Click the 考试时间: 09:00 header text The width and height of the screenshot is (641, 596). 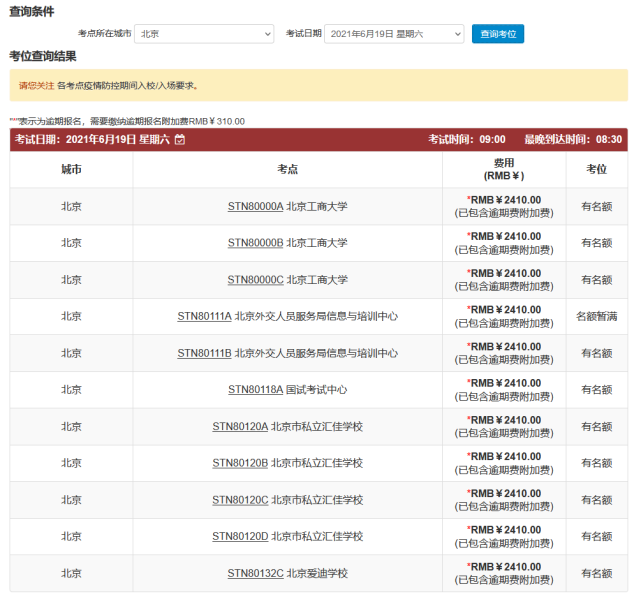467,140
